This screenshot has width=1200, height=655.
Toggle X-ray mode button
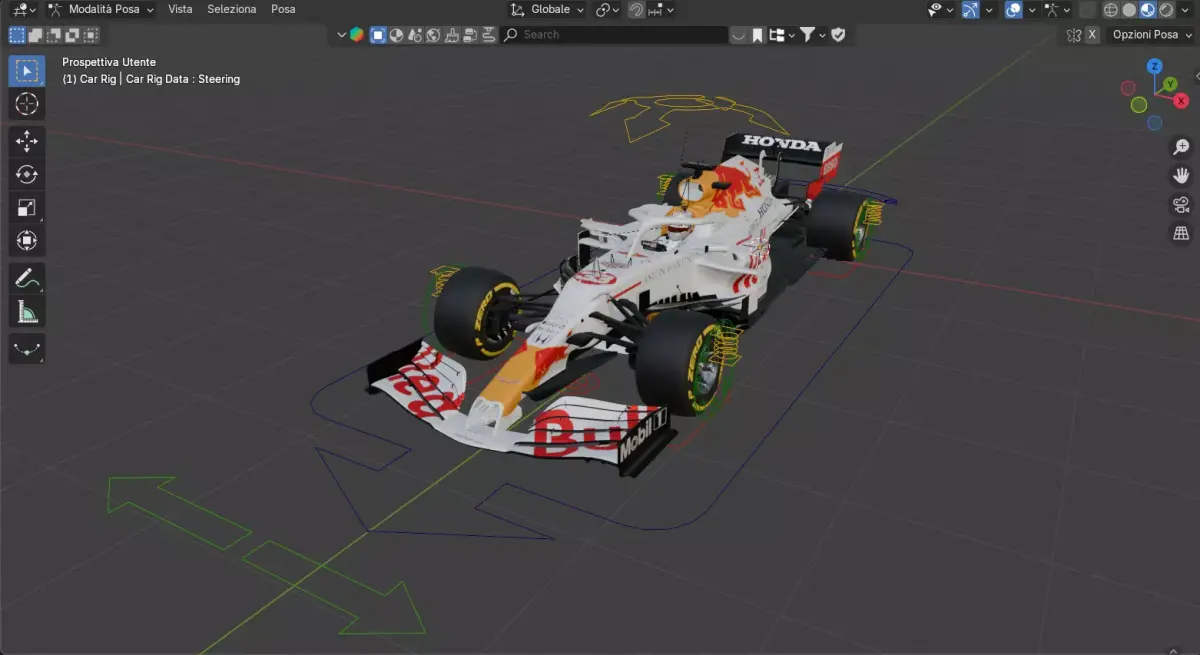point(1087,10)
